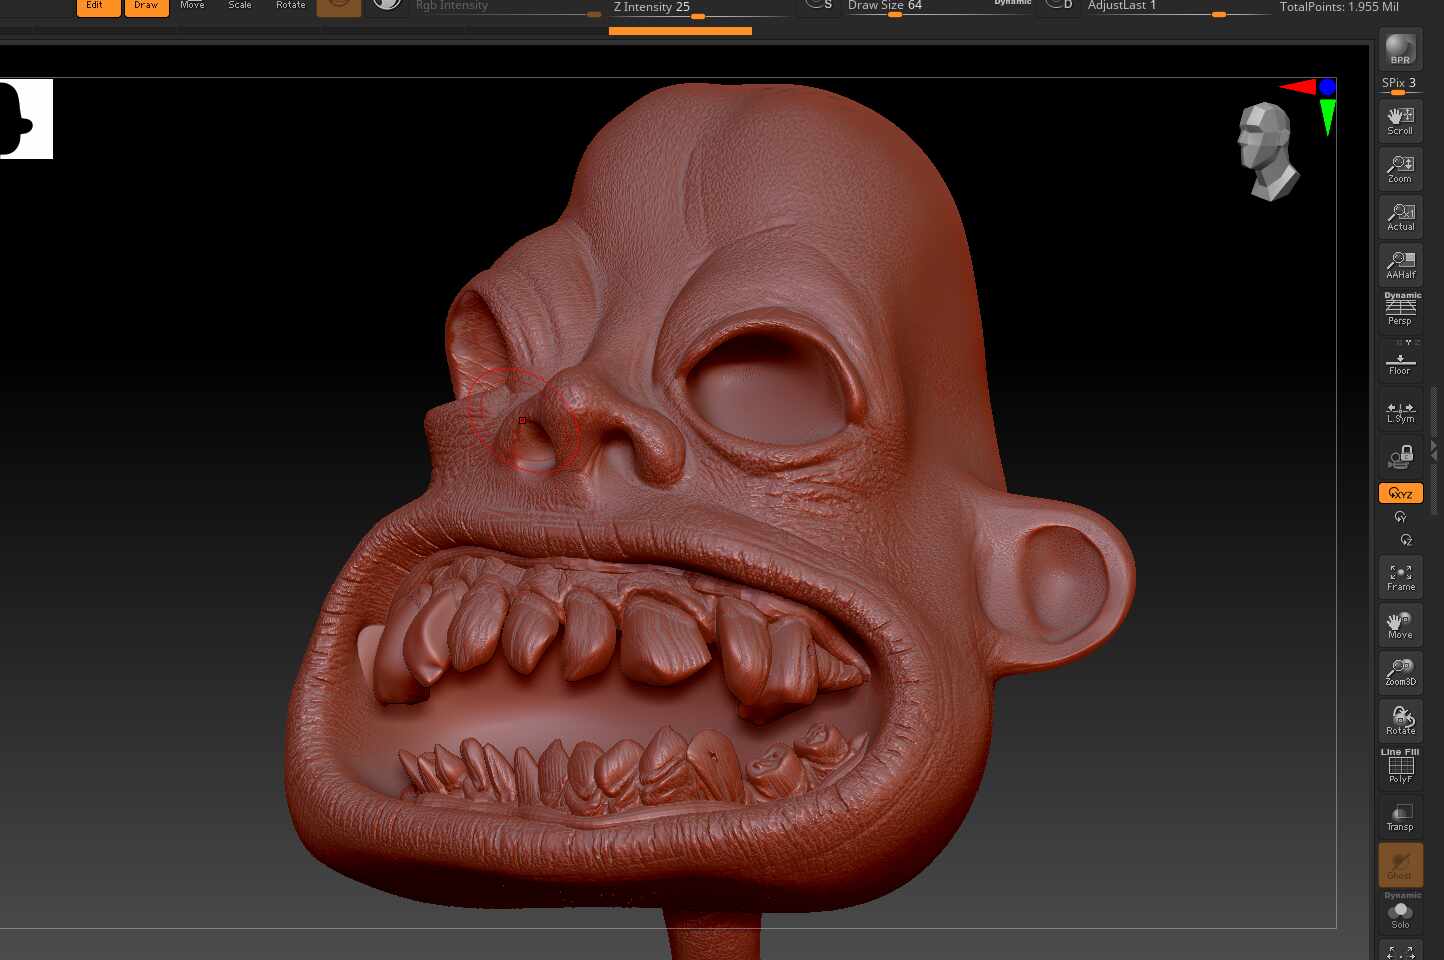The width and height of the screenshot is (1444, 960).
Task: Activate Edit mode button
Action: pos(98,7)
